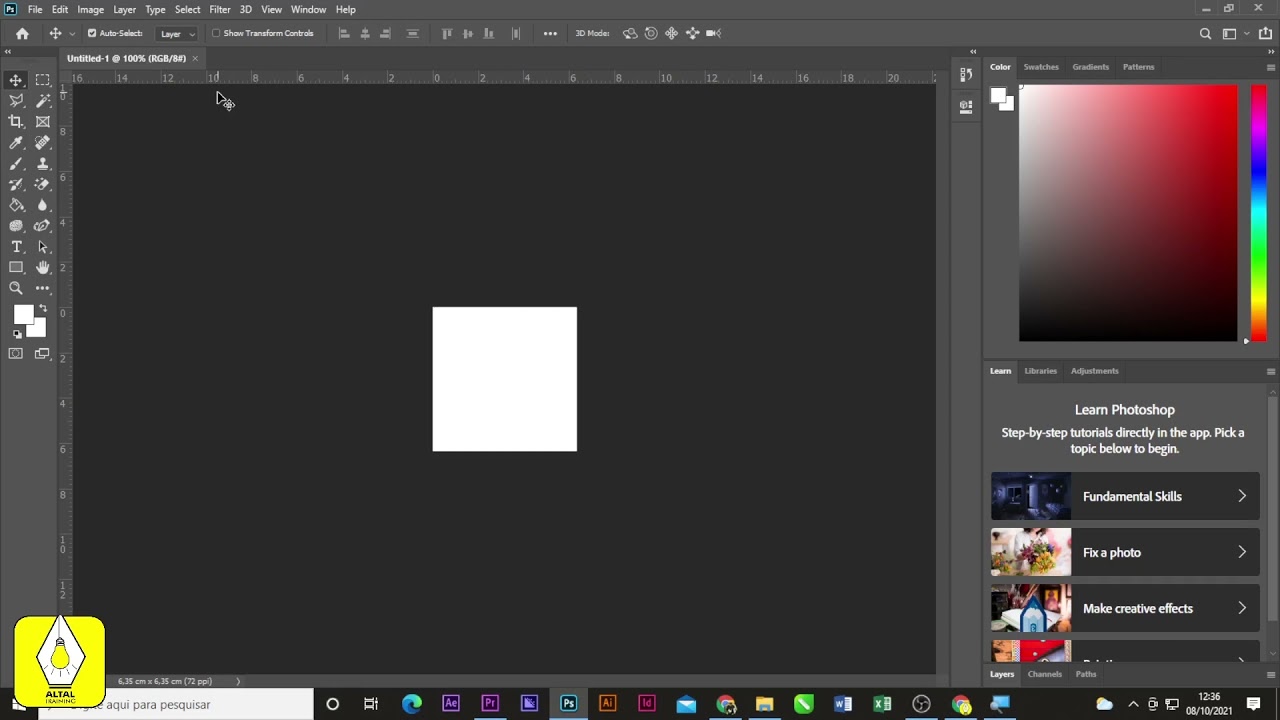Open Fix a photo tutorial
Image resolution: width=1280 pixels, height=720 pixels.
1125,552
